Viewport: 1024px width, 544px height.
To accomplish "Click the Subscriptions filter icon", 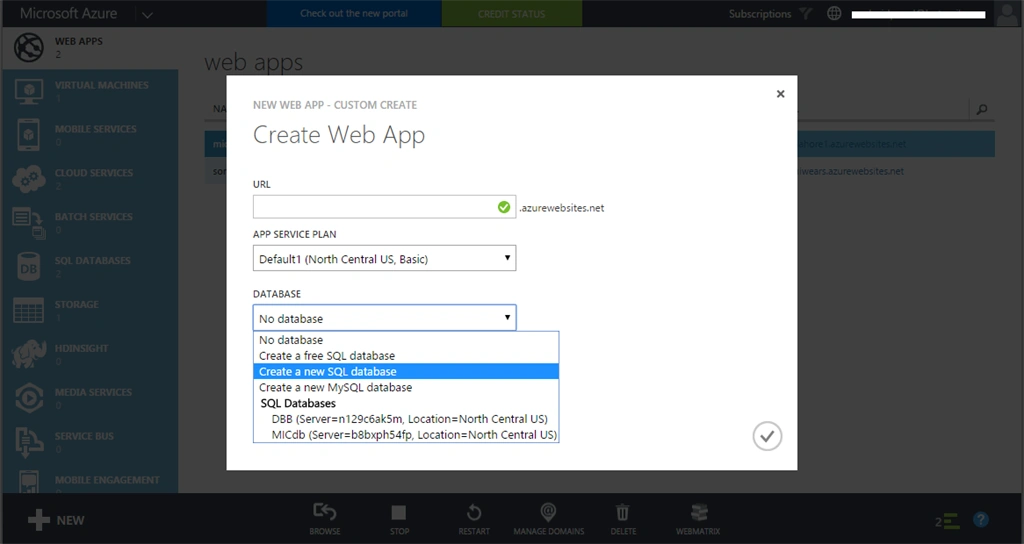I will 806,14.
